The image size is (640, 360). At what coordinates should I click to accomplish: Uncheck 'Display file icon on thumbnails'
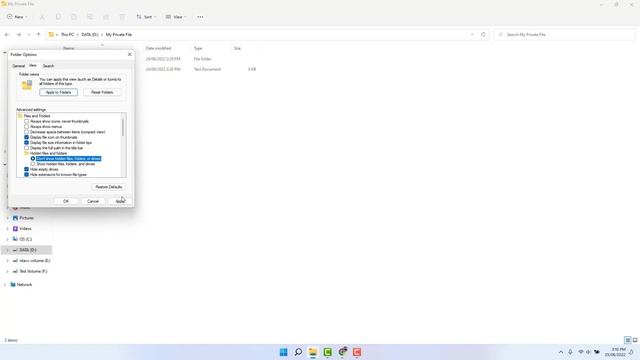[x=27, y=137]
